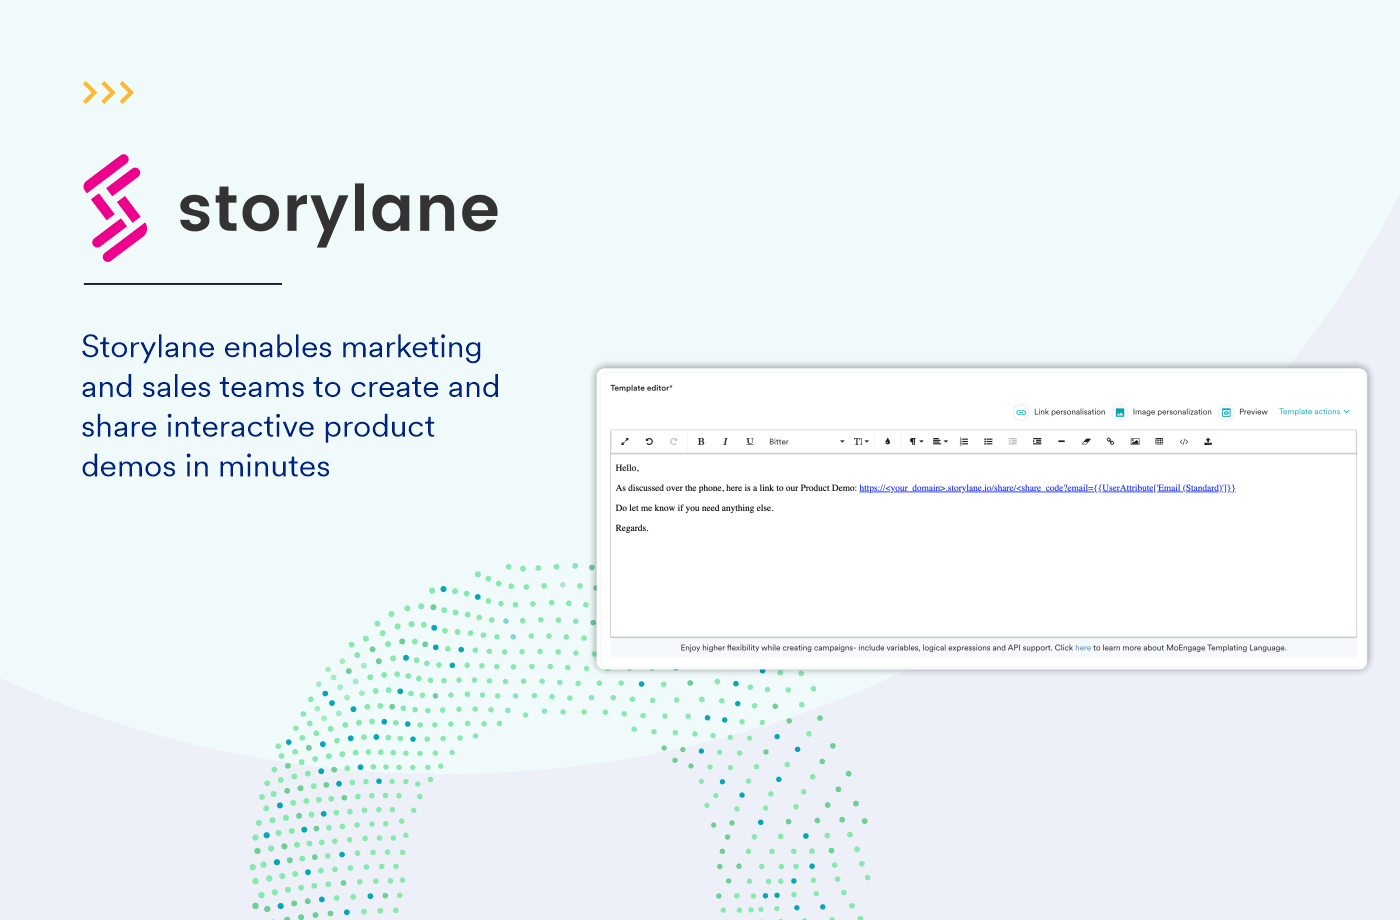Open the font size dropdown

[861, 441]
